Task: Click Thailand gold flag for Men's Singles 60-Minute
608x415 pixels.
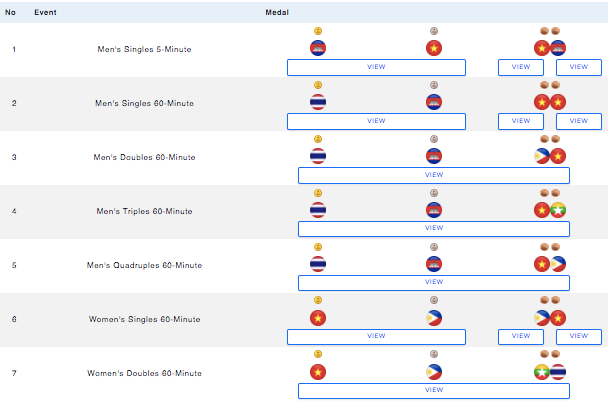Action: pyautogui.click(x=318, y=102)
